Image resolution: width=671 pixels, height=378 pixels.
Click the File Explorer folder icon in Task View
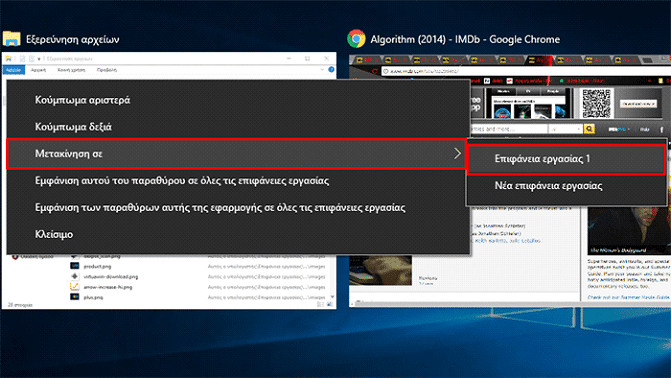[x=12, y=39]
